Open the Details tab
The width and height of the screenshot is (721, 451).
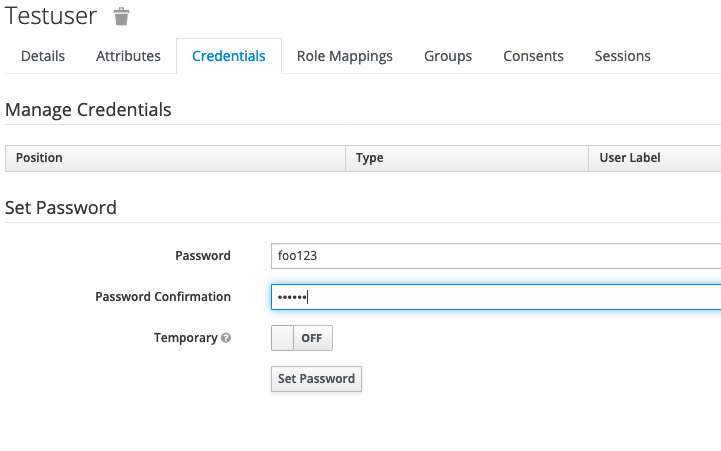point(43,56)
